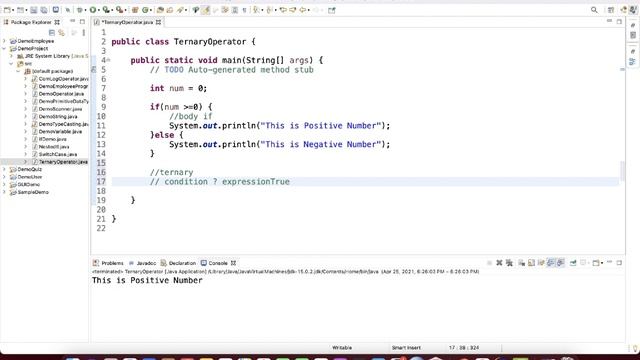Switch to the Javadoc tab
The width and height of the screenshot is (640, 360).
pyautogui.click(x=142, y=263)
